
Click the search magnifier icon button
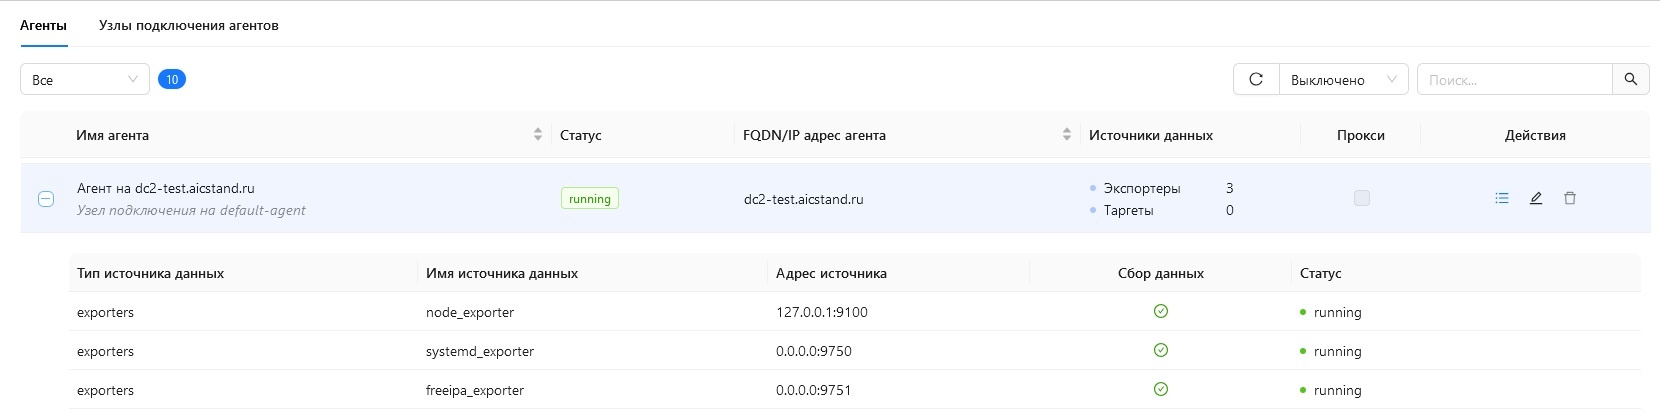(x=1630, y=79)
